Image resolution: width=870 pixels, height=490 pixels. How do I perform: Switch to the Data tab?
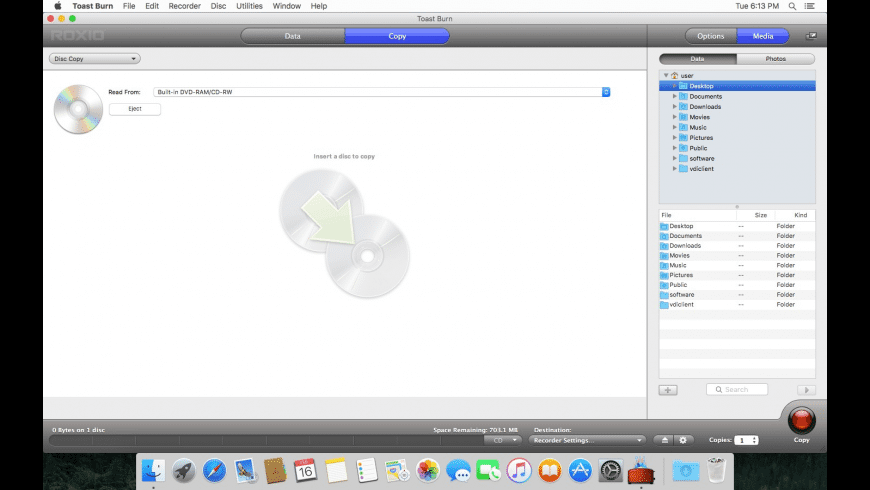click(x=292, y=36)
